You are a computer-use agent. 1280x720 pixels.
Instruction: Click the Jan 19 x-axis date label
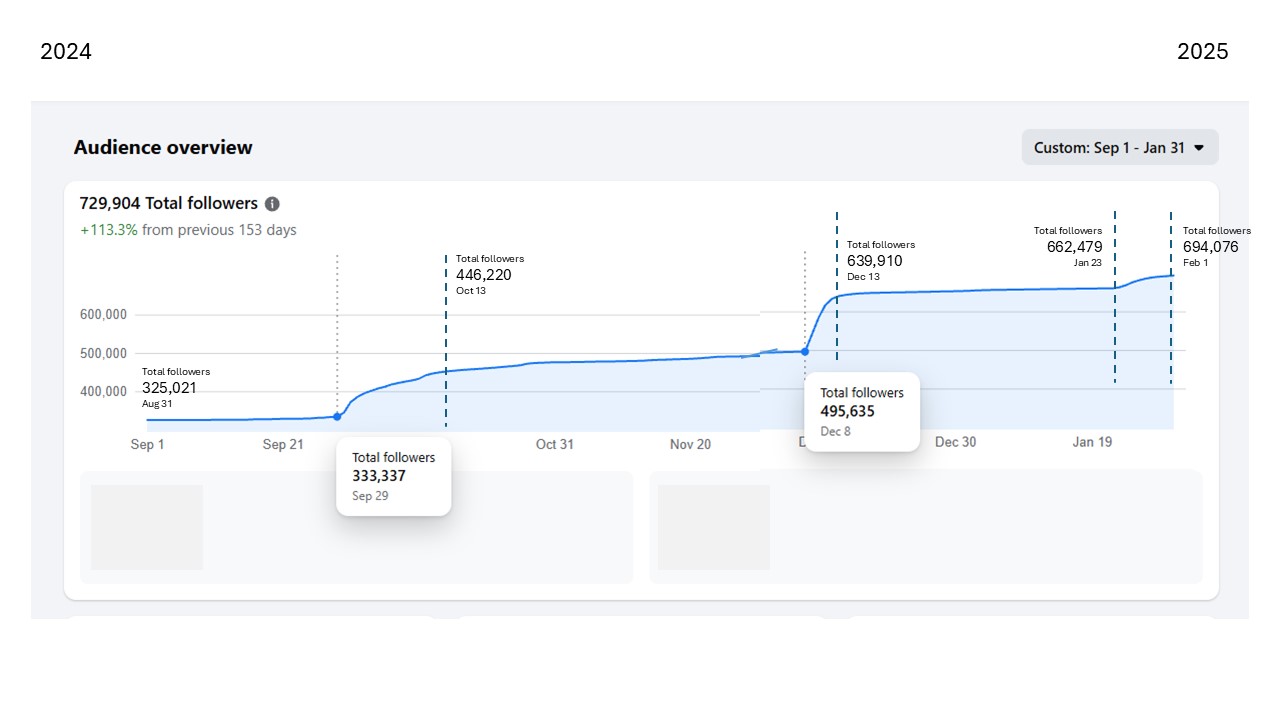pos(1092,442)
